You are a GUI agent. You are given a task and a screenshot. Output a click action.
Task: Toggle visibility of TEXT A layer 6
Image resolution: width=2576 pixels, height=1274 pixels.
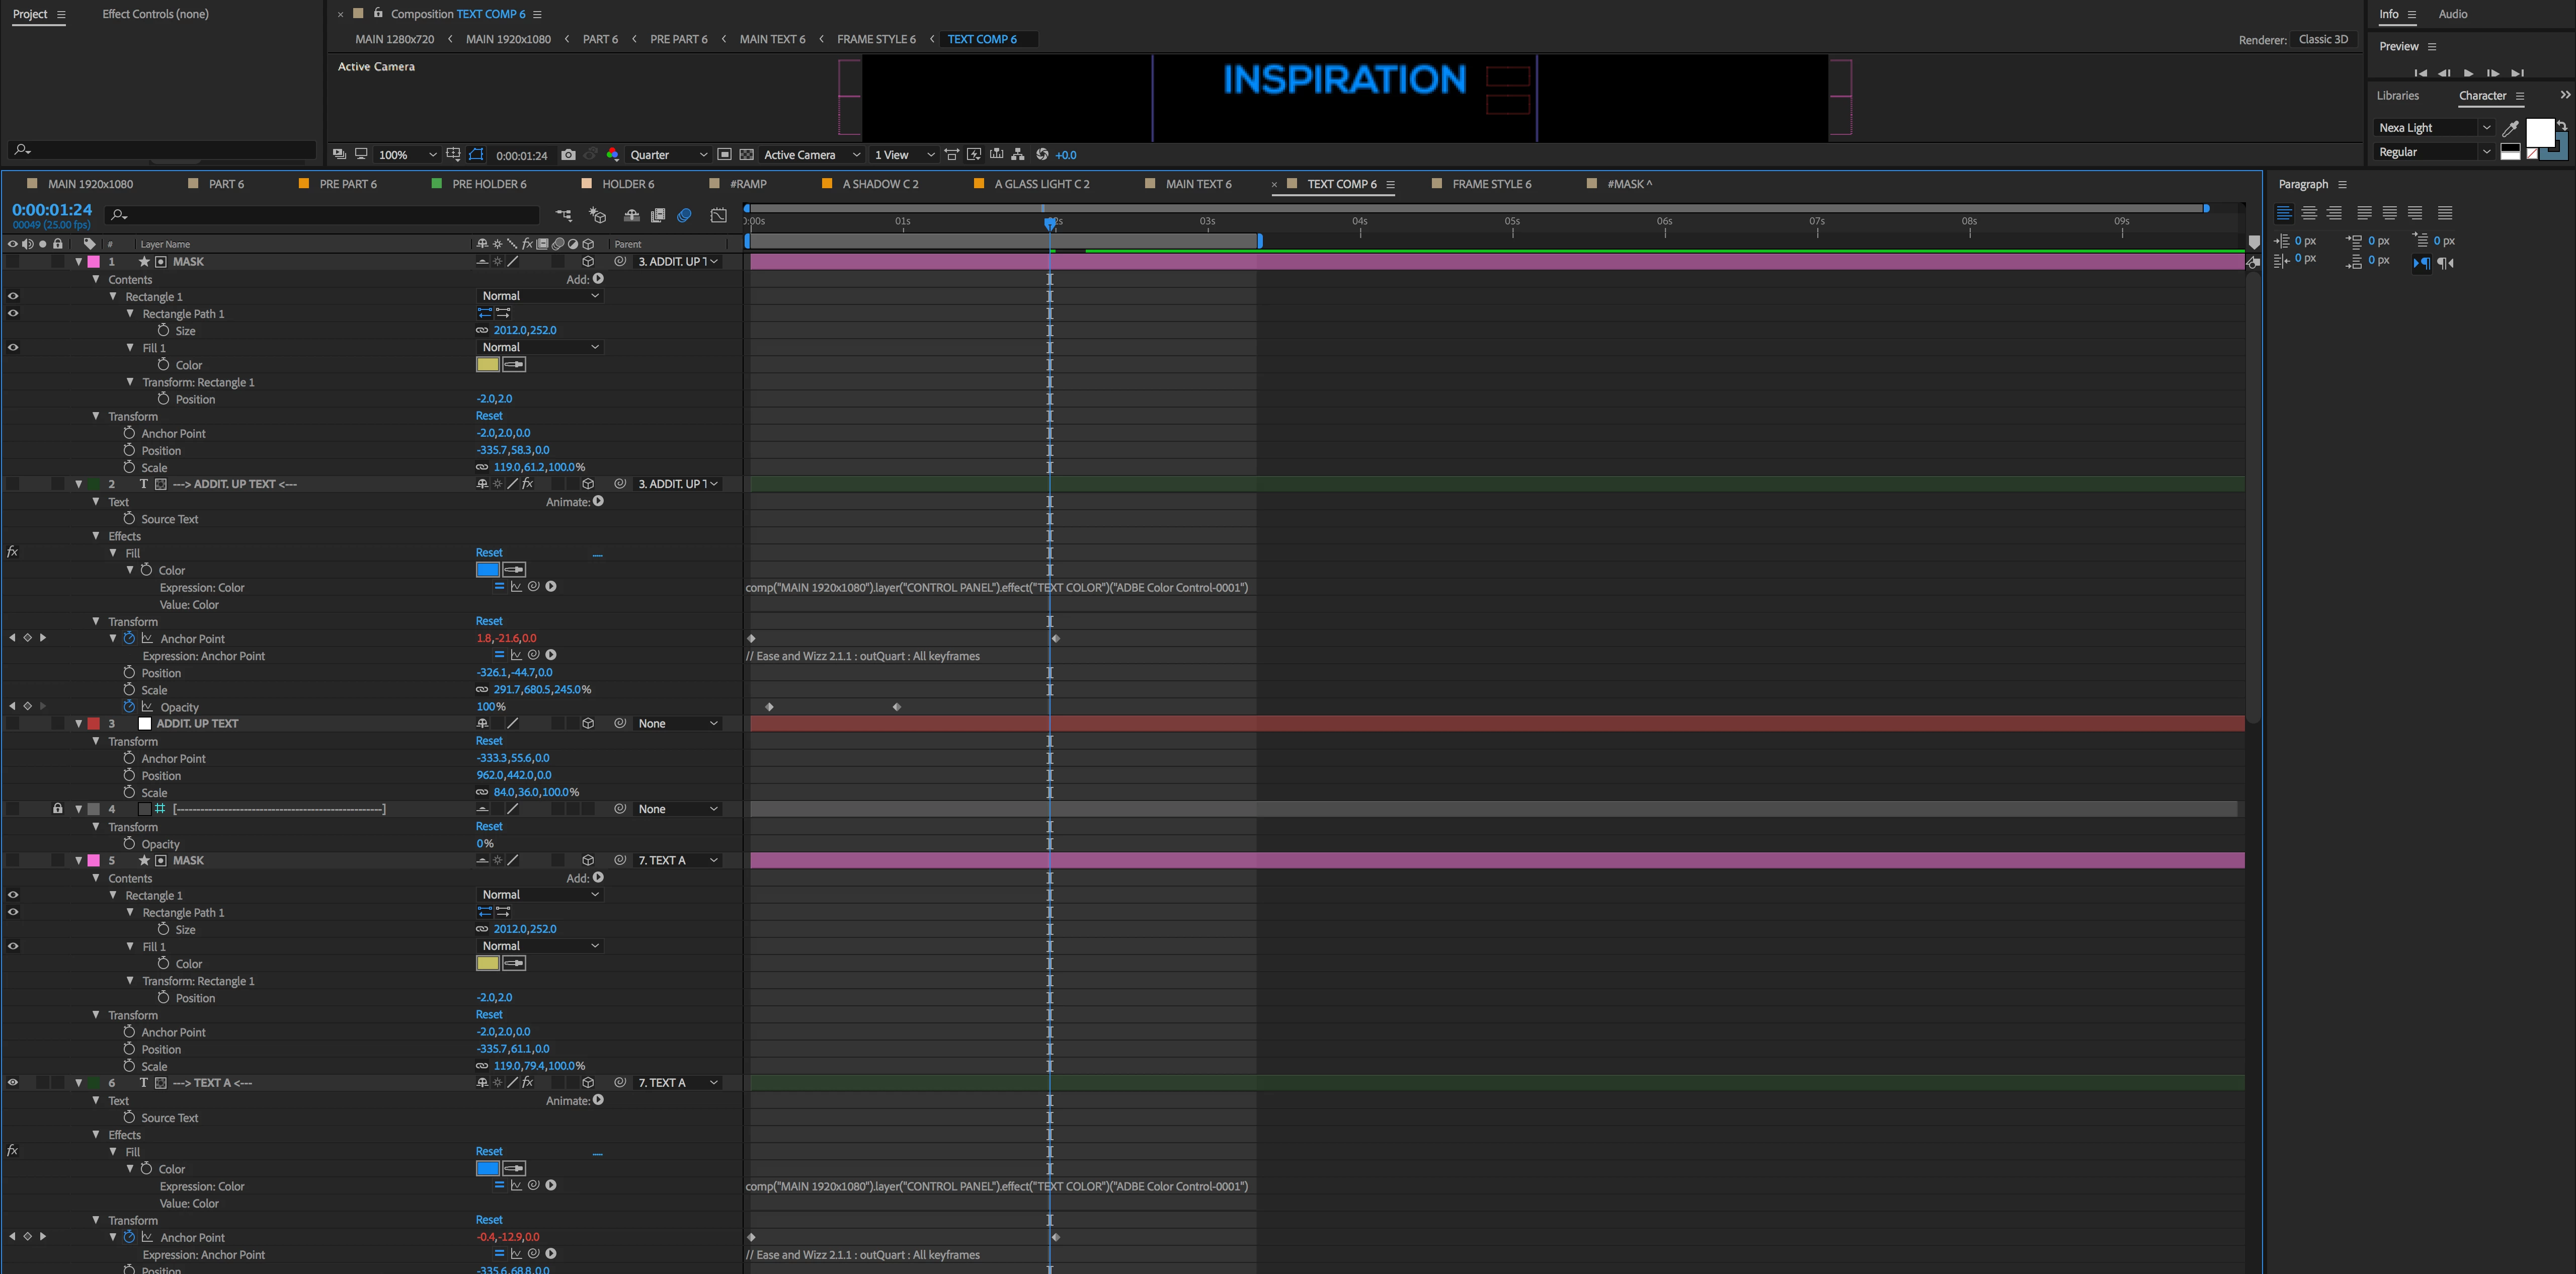(x=13, y=1082)
